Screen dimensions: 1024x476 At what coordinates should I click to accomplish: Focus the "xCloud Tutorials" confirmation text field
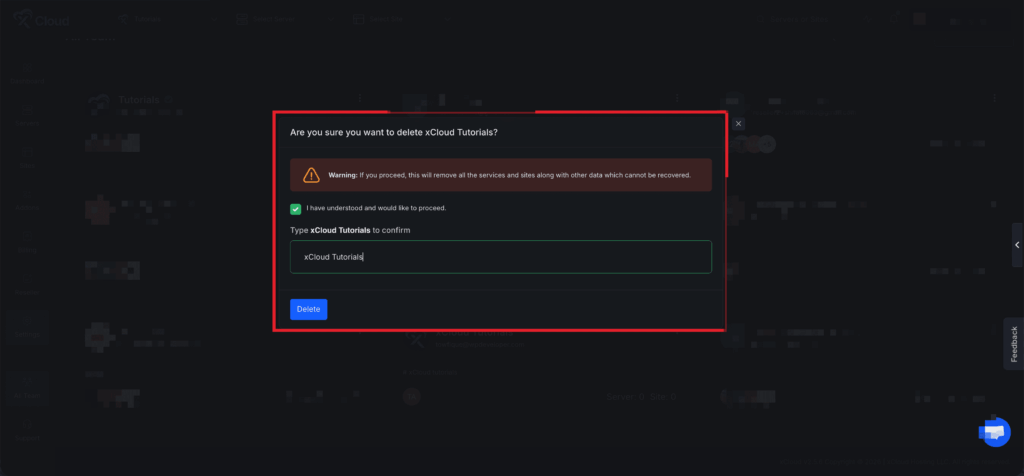pos(501,257)
